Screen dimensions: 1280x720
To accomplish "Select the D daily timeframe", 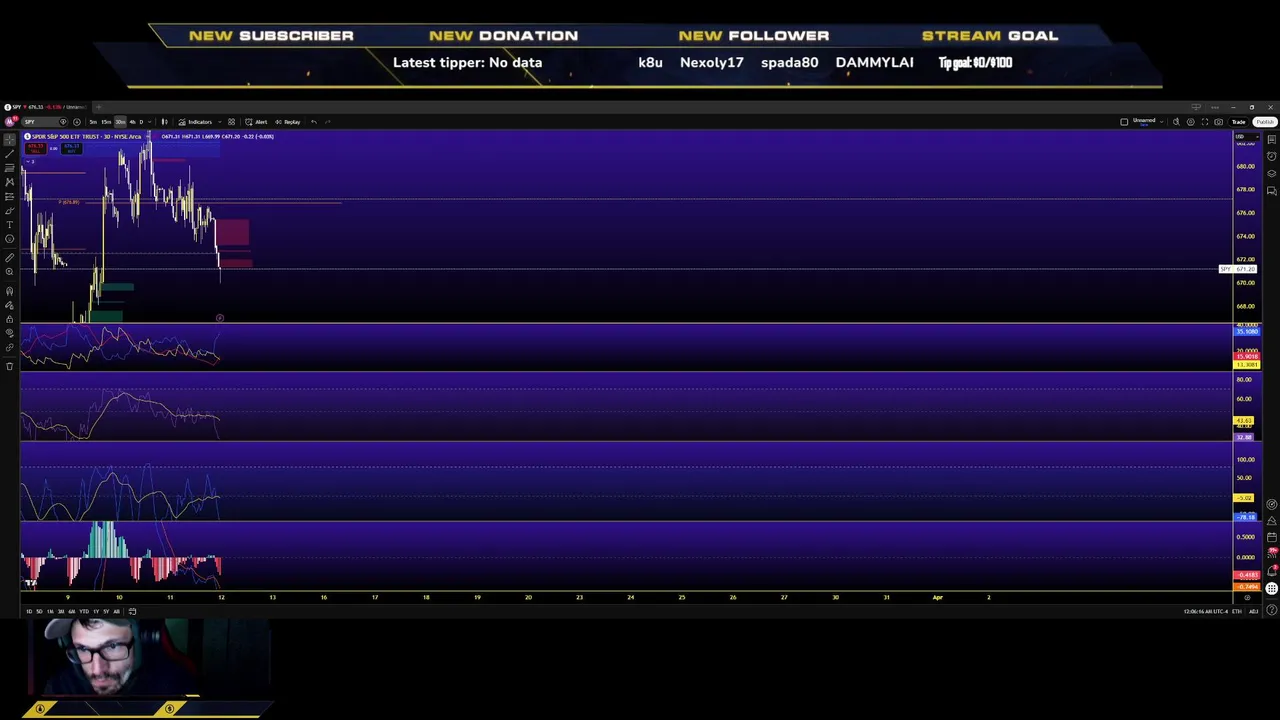I will [141, 122].
